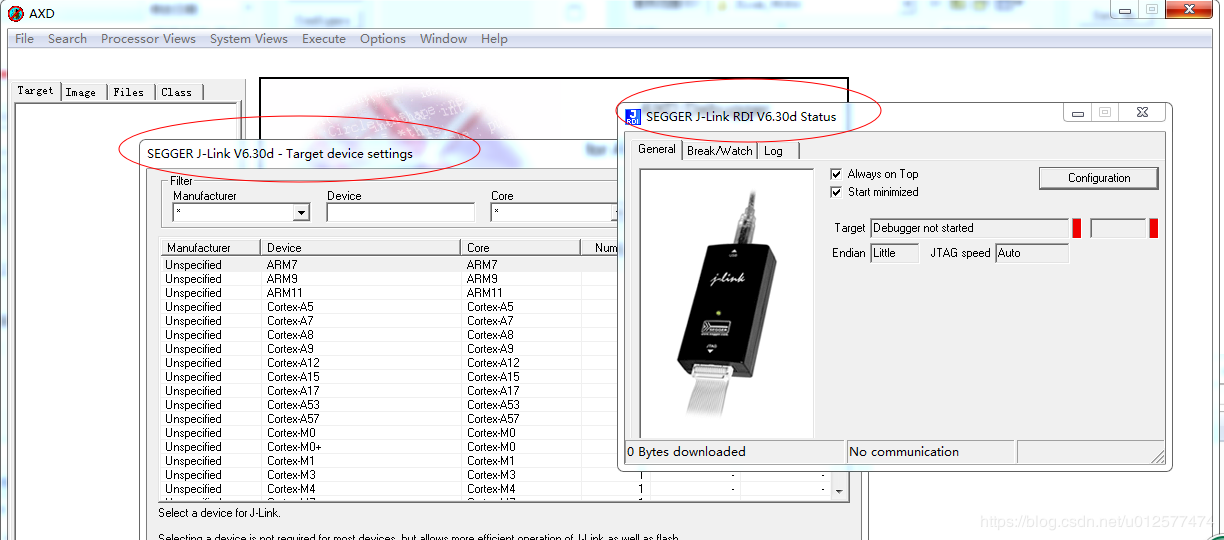
Task: Select the Cortex-M4 device row
Action: pyautogui.click(x=495, y=489)
